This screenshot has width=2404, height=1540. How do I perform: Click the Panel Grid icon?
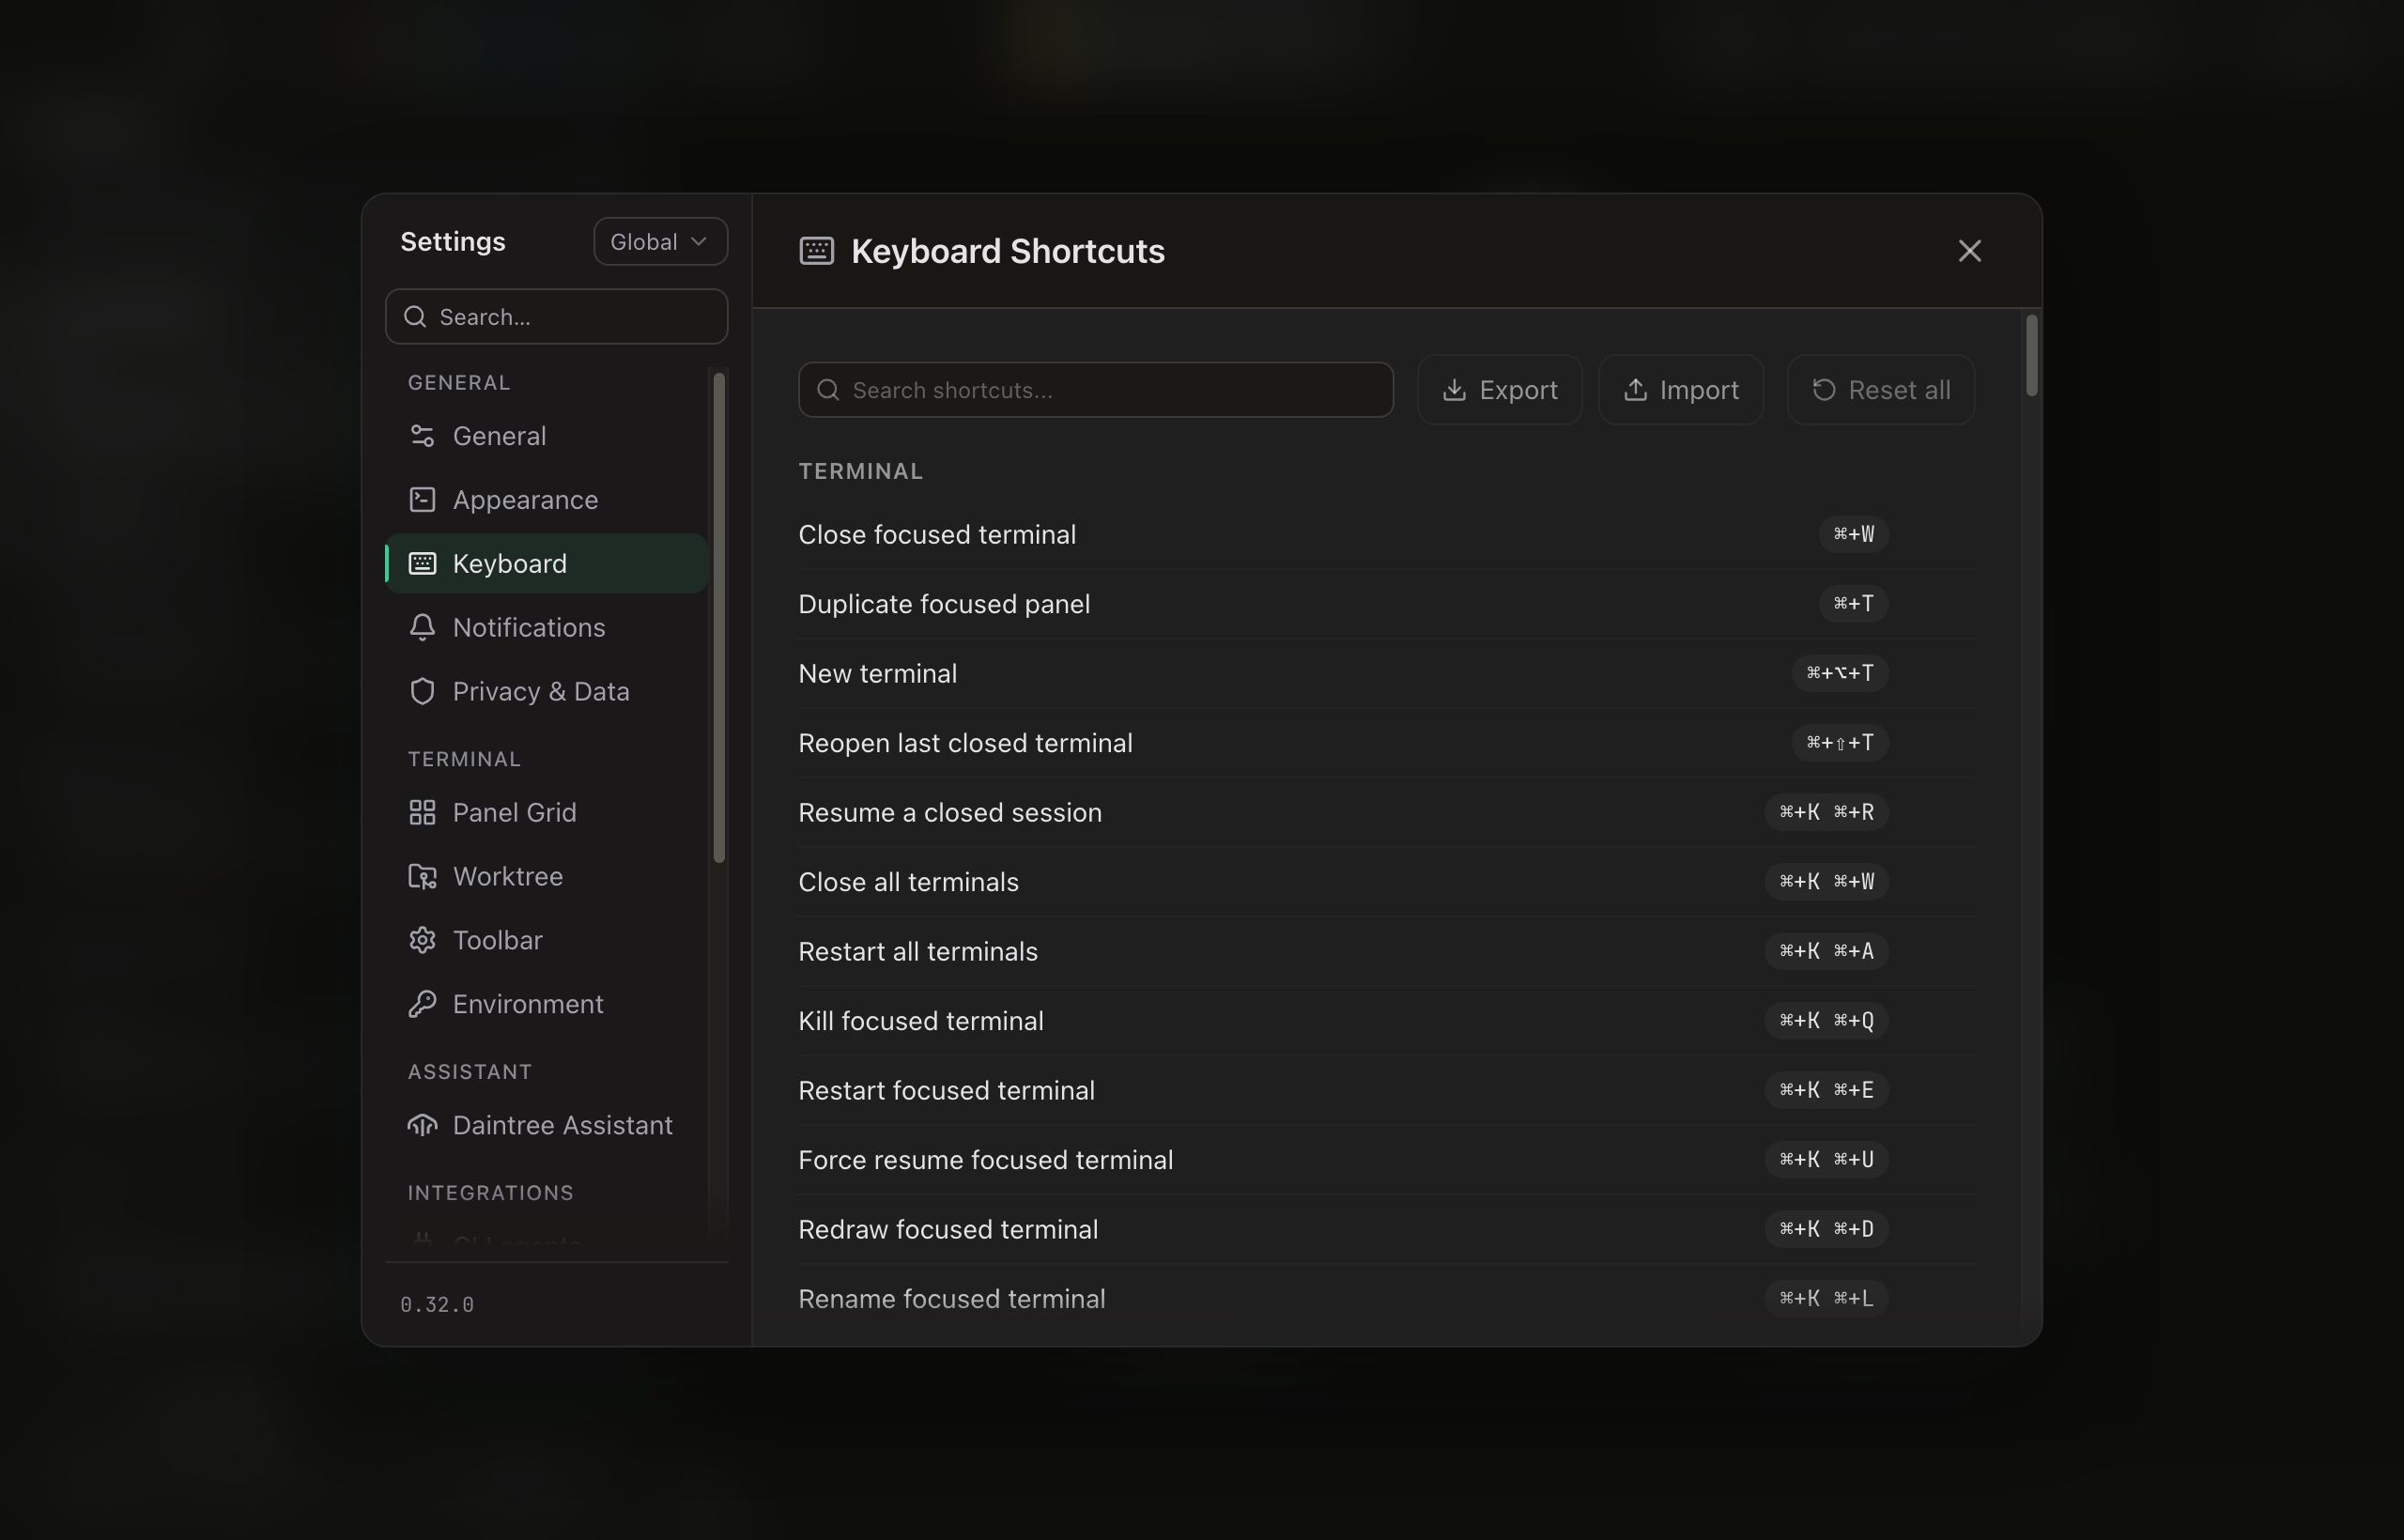(422, 813)
